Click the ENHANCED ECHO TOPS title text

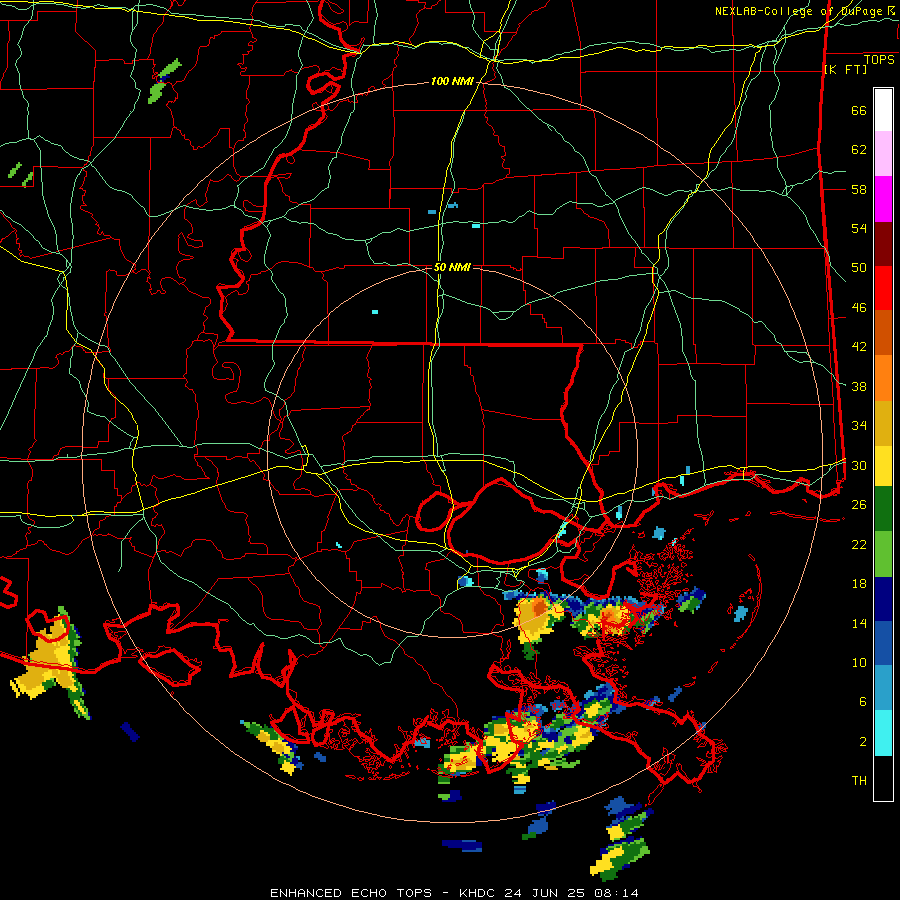pos(351,893)
